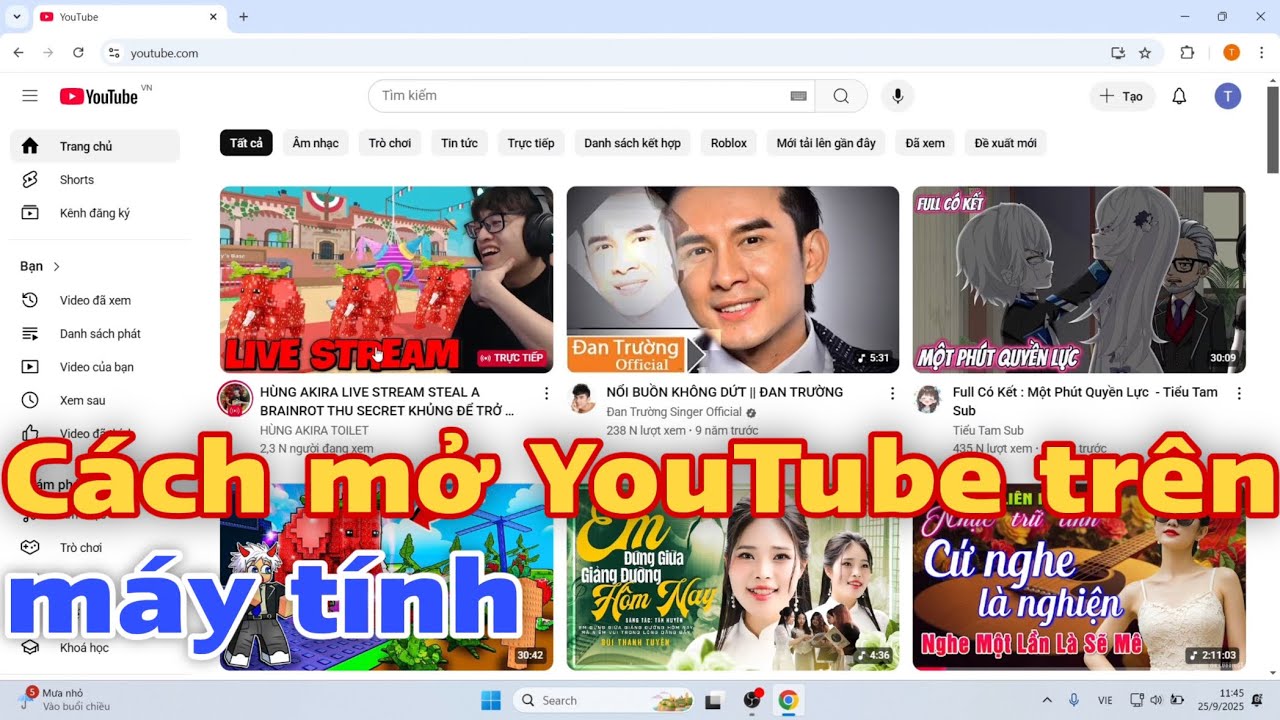This screenshot has width=1280, height=720.
Task: Open HÙNG AKIRA TOILET channel avatar
Action: pos(235,399)
